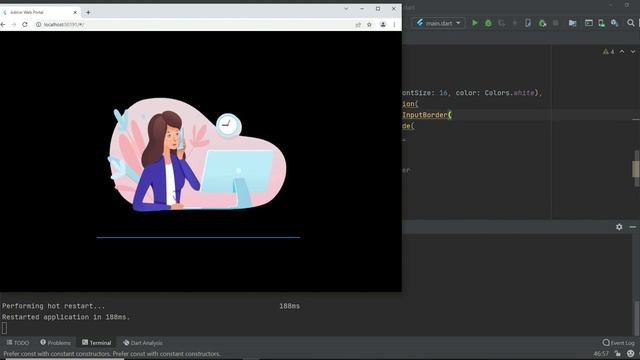This screenshot has height=360, width=640.
Task: Open Project Structure icon in IDE toolbar
Action: pos(573,23)
